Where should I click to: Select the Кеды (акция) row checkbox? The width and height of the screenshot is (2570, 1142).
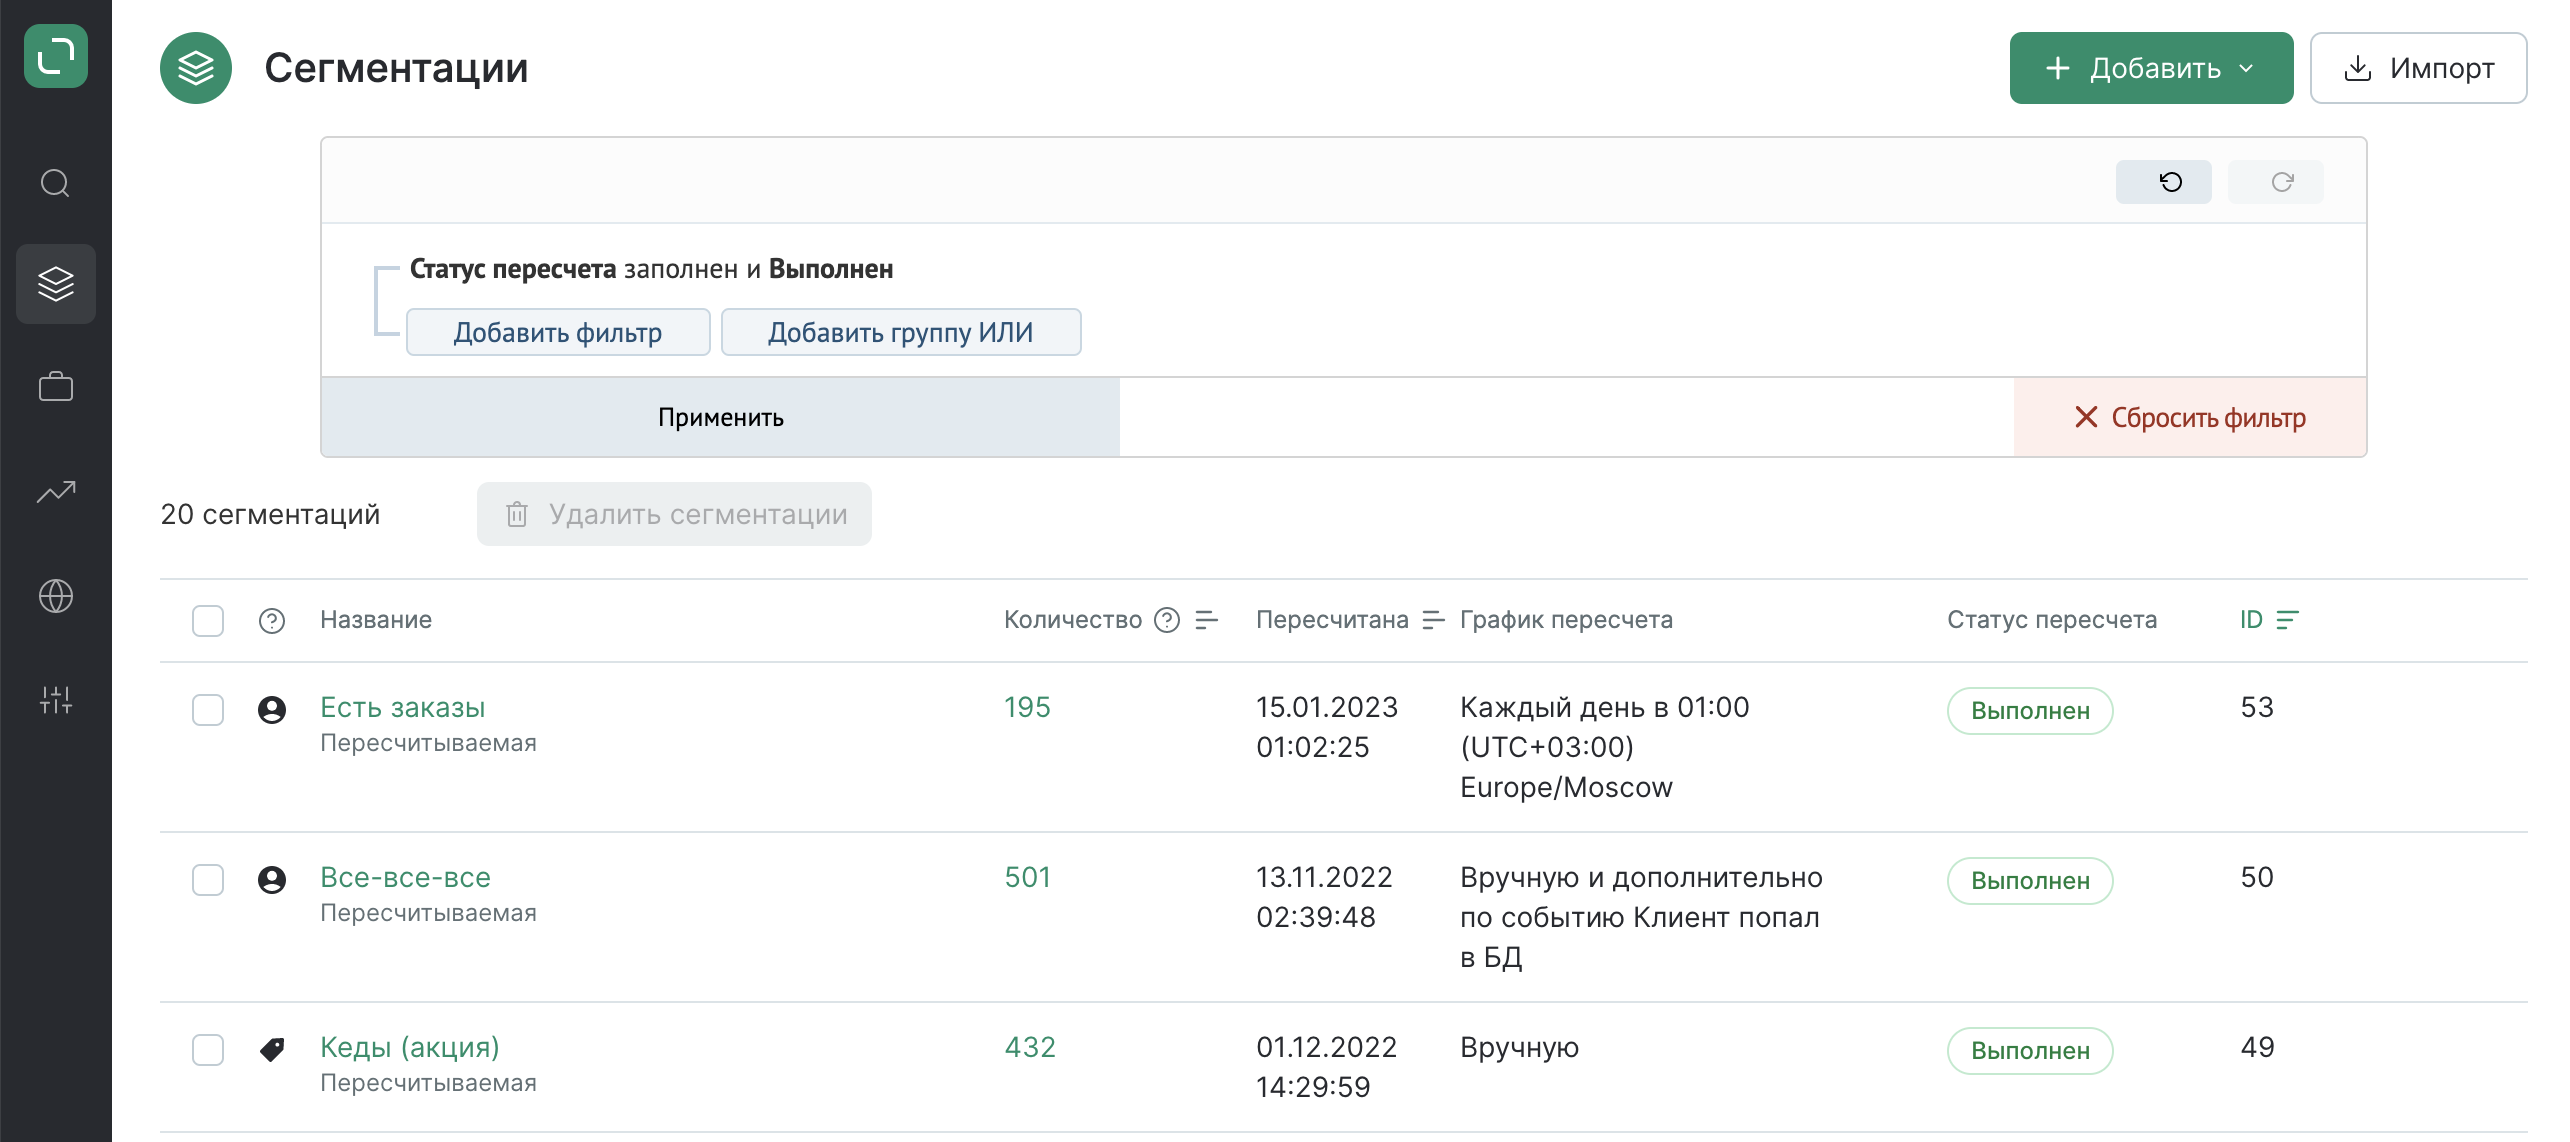pyautogui.click(x=208, y=1050)
